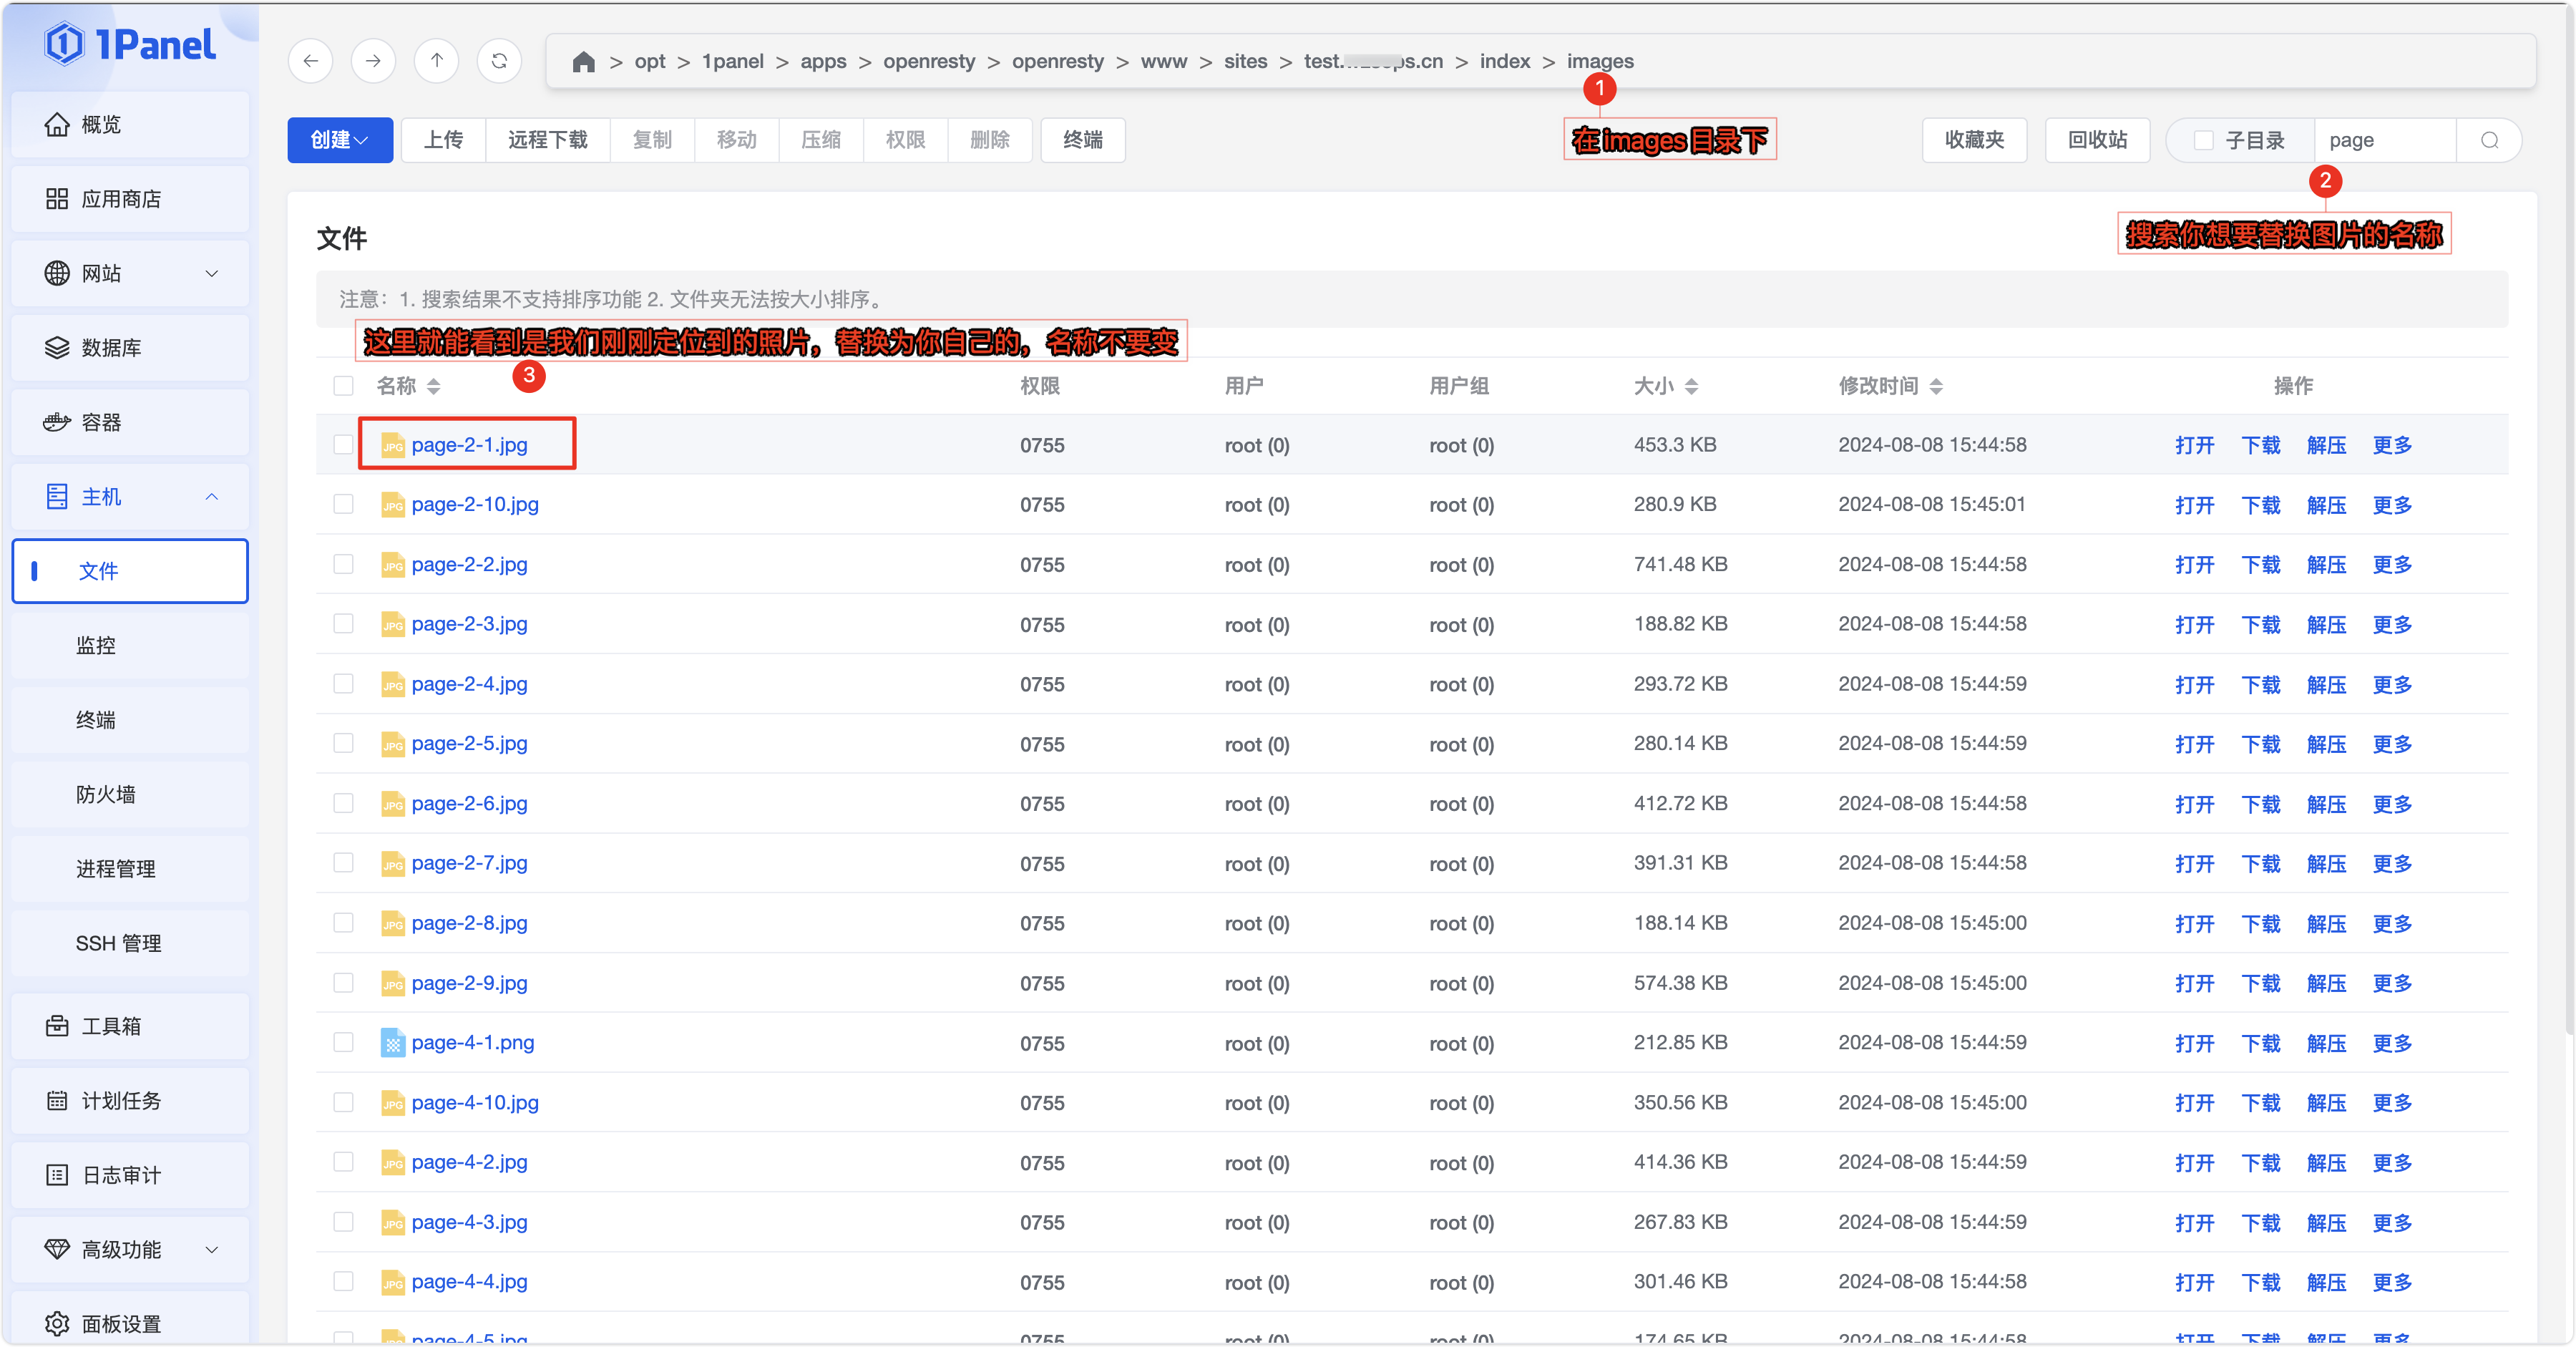Sort files by size arrows
This screenshot has height=1347, width=2576.
coord(1691,386)
